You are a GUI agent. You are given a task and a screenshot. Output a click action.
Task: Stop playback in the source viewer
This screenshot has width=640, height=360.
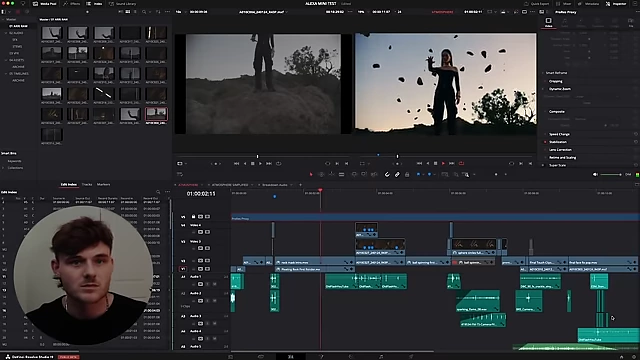(x=253, y=164)
